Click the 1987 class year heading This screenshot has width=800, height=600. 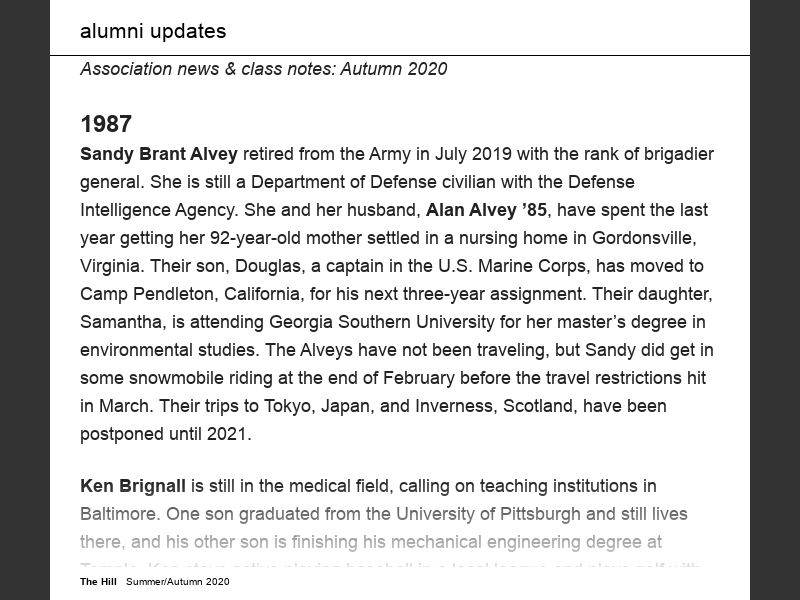click(x=106, y=124)
